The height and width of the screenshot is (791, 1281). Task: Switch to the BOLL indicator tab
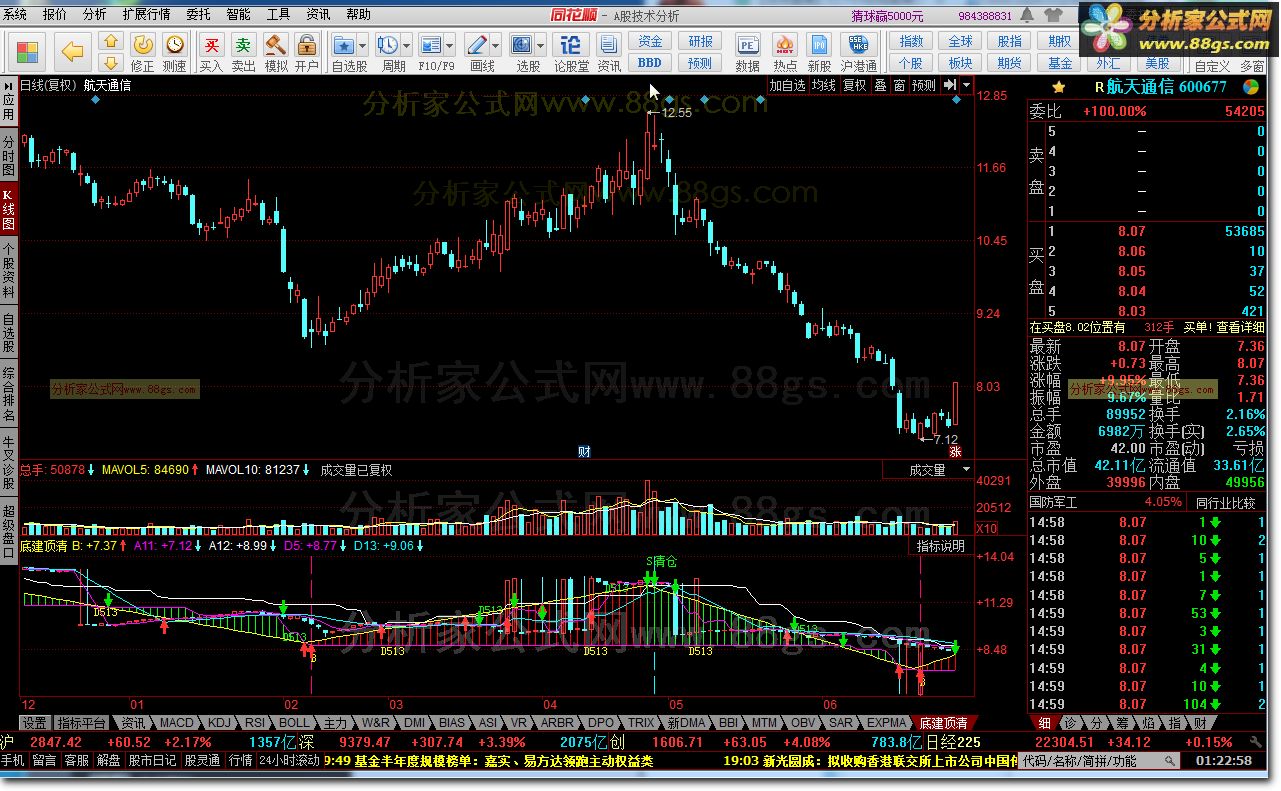pyautogui.click(x=294, y=722)
